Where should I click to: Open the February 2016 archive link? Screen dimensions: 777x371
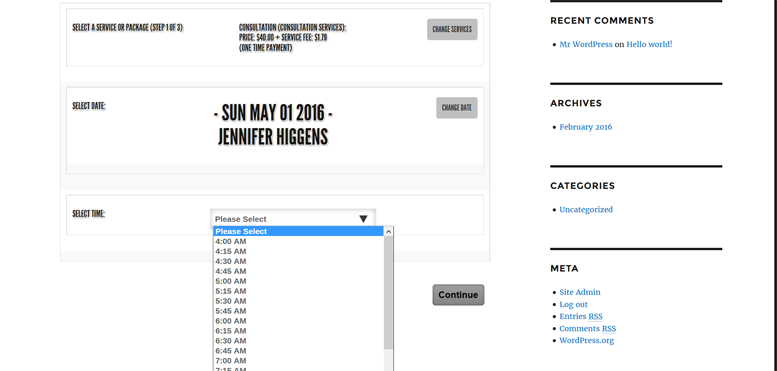tap(586, 127)
